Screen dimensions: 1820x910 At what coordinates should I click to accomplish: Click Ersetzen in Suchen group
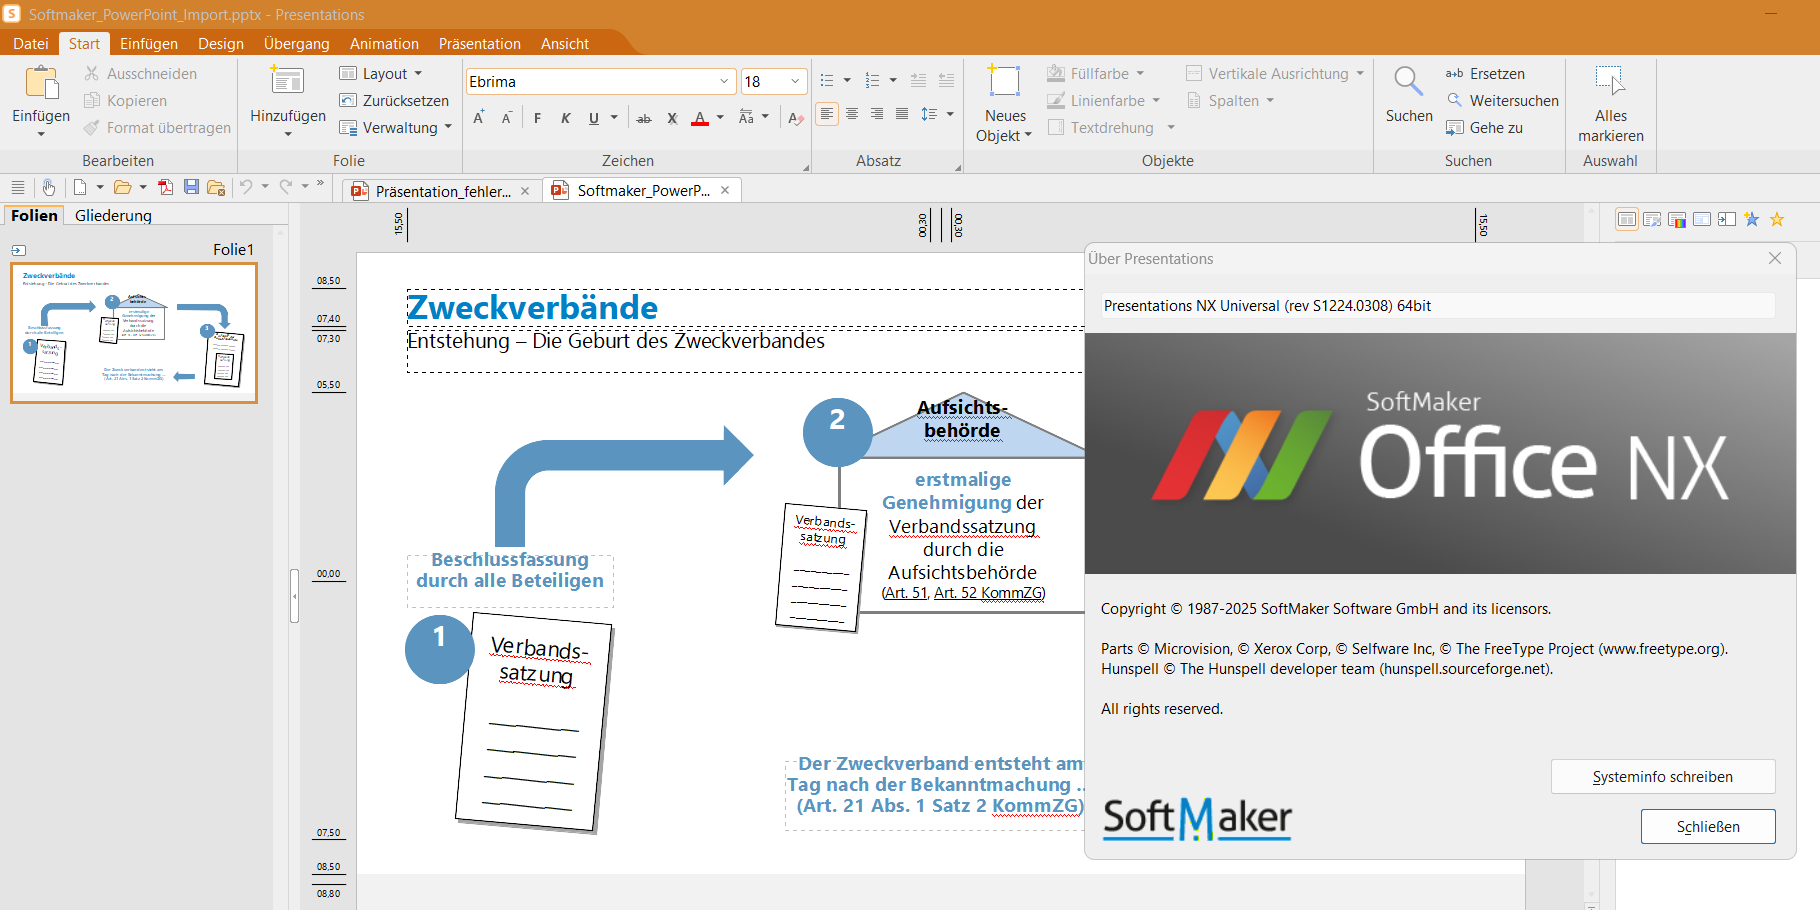tap(1486, 74)
